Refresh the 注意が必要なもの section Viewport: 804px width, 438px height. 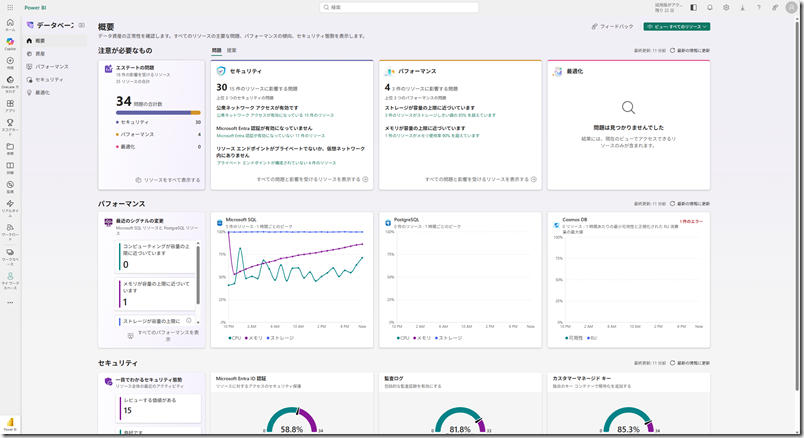tap(690, 51)
